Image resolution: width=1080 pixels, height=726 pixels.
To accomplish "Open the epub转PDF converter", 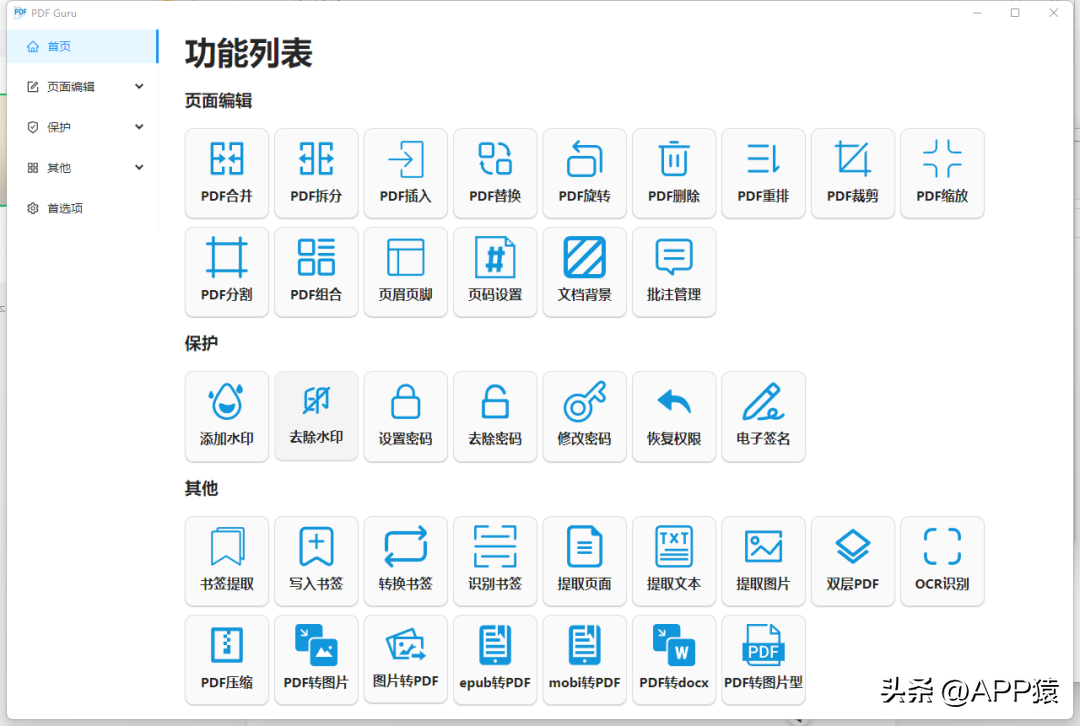I will pyautogui.click(x=495, y=660).
